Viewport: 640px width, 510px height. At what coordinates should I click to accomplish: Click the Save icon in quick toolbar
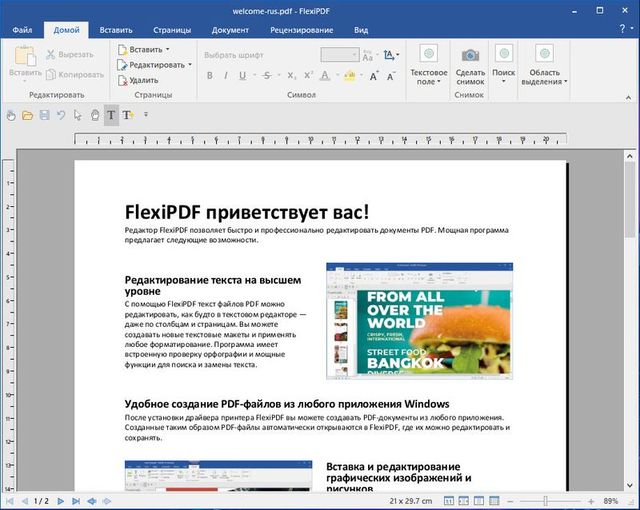(x=44, y=115)
